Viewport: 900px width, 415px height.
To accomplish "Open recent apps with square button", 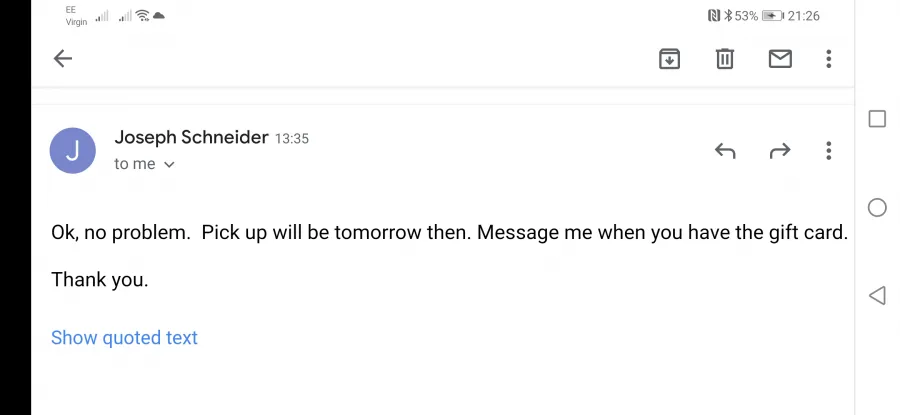I will [877, 119].
